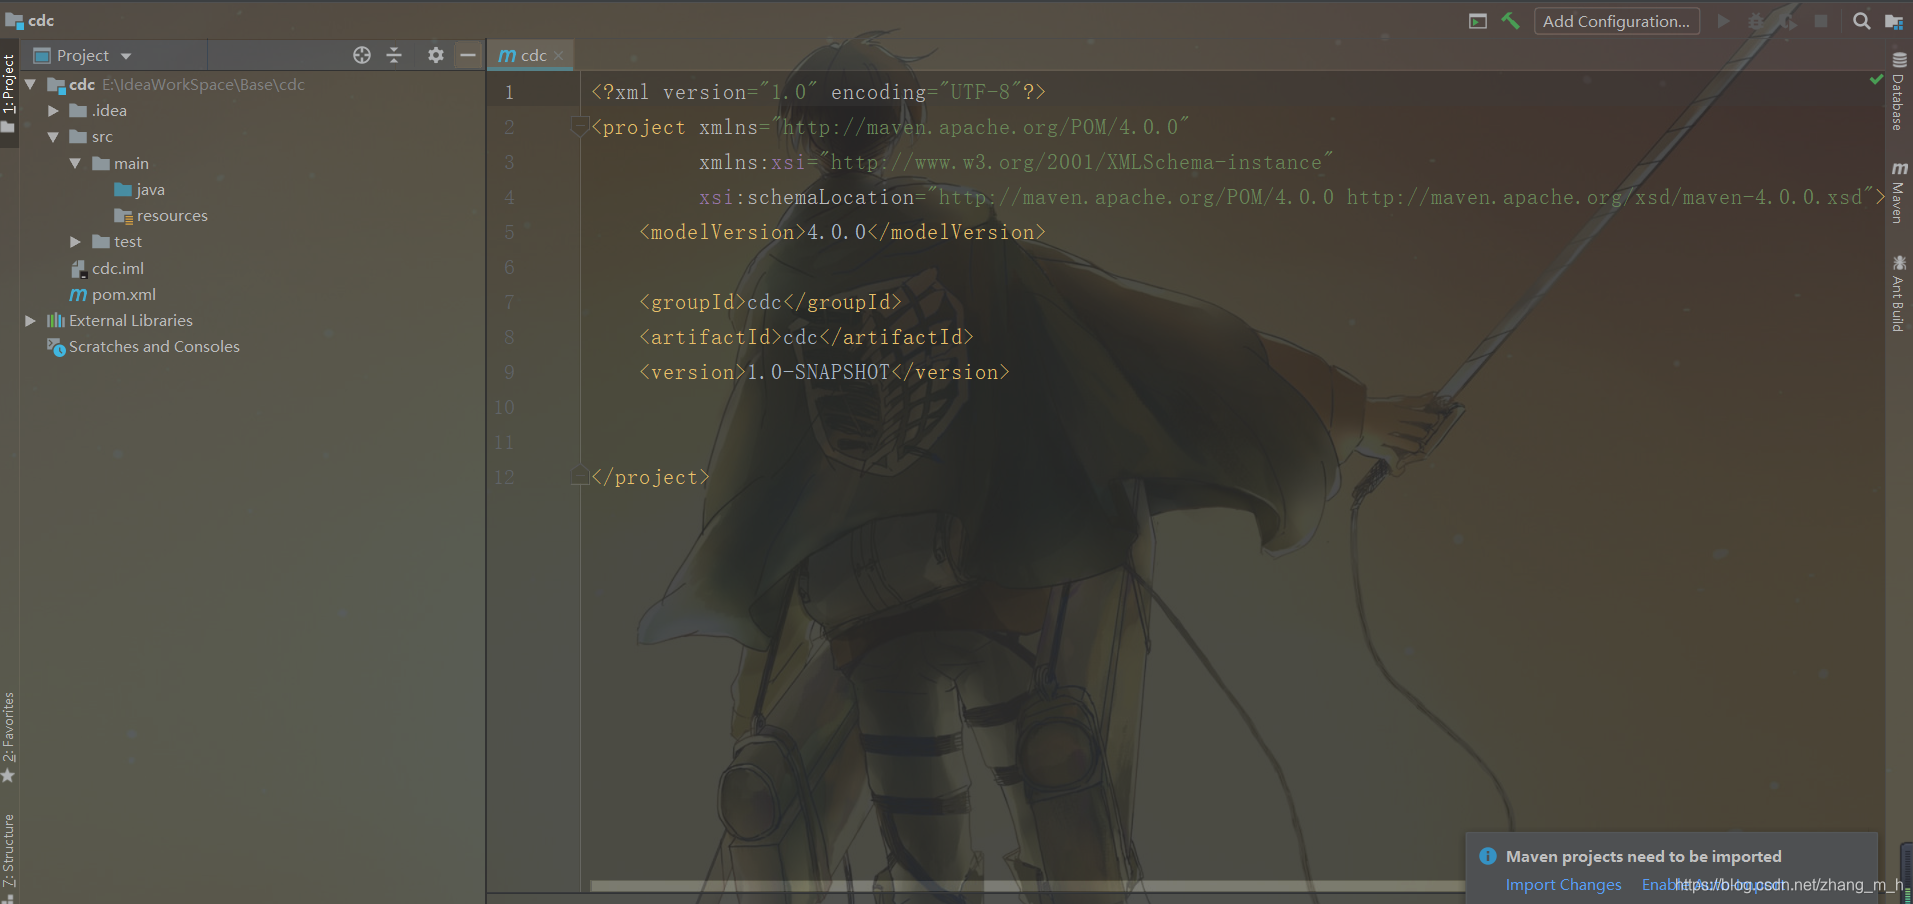
Task: Open the Database tool window
Action: click(1898, 92)
